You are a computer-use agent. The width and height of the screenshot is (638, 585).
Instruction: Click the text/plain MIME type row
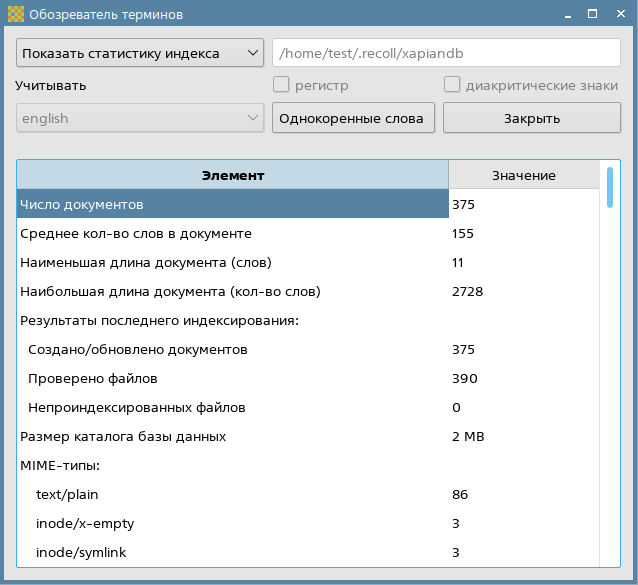[232, 494]
